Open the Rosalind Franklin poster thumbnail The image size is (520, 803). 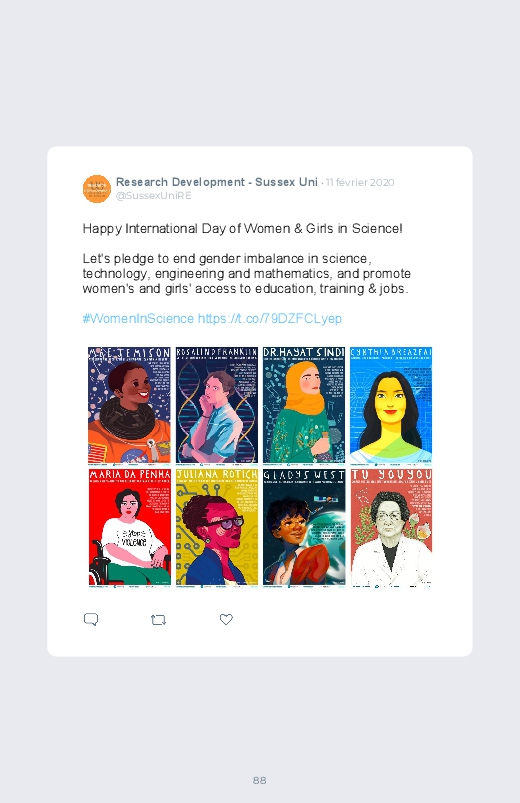click(x=217, y=405)
